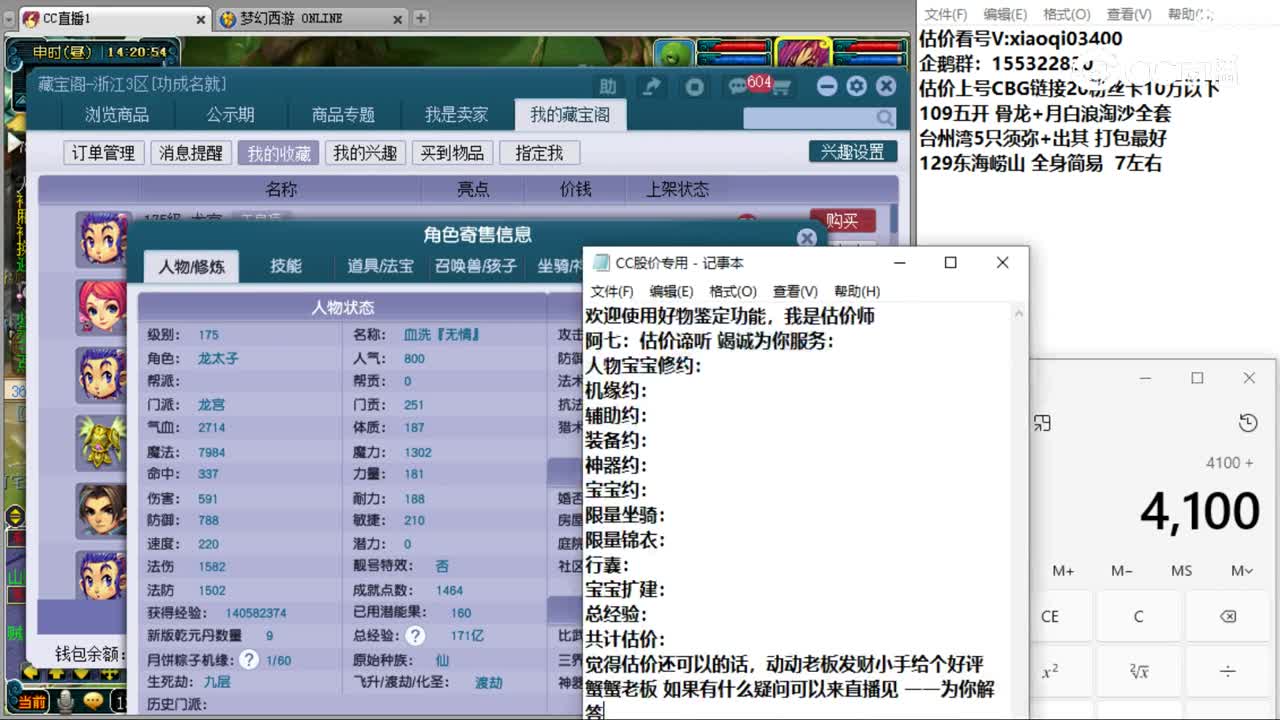Click the square stop icon in 藏宝阁 header
1280x720 pixels.
pyautogui.click(x=695, y=87)
